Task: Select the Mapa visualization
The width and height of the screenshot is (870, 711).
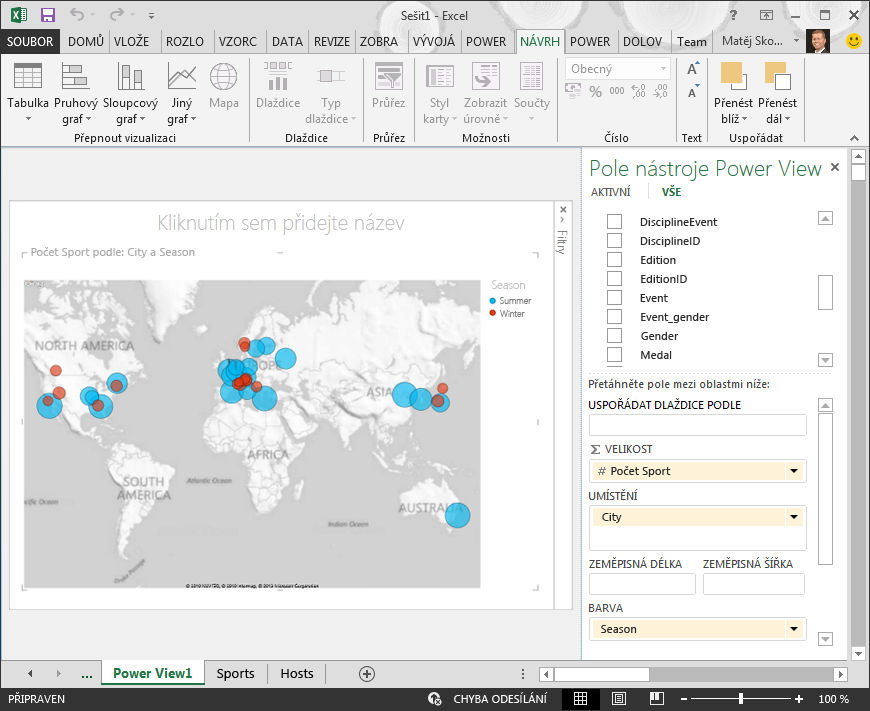Action: click(x=224, y=86)
